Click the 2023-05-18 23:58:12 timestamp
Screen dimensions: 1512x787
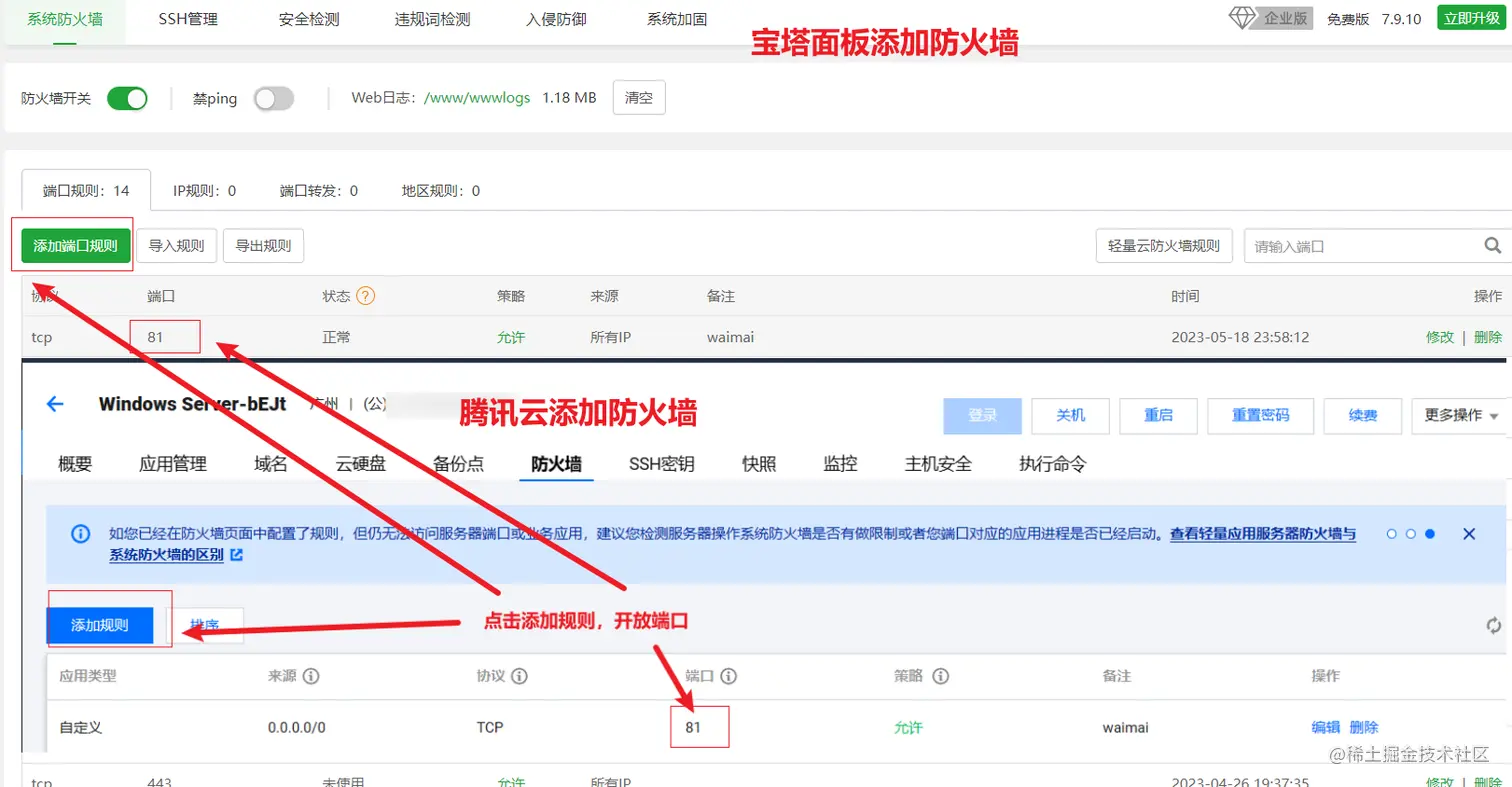pos(1240,337)
